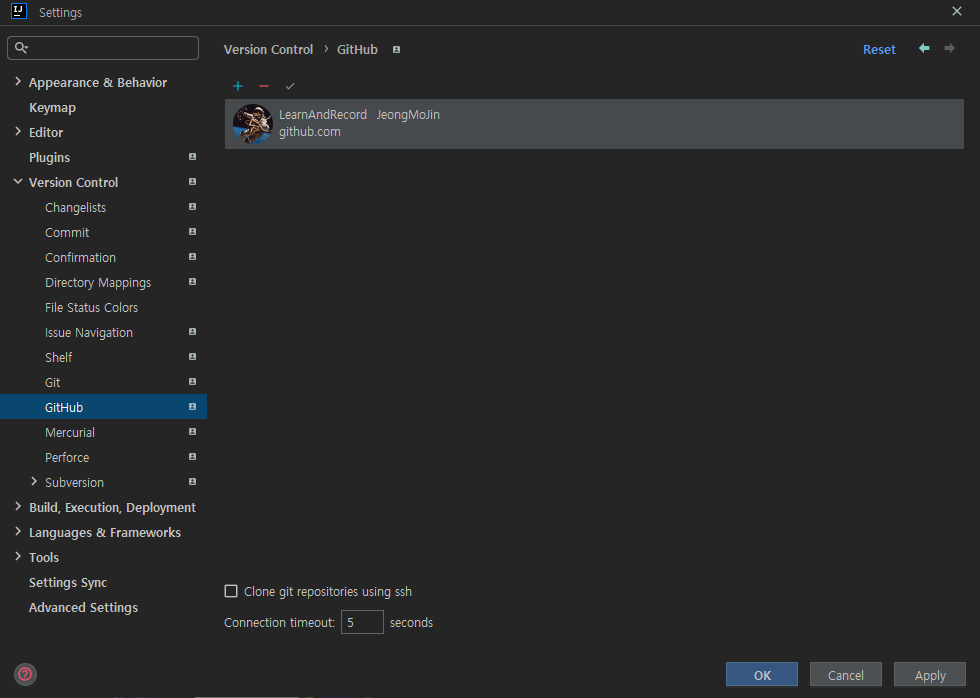980x698 pixels.
Task: Click the project icon beside Changelists
Action: click(192, 207)
